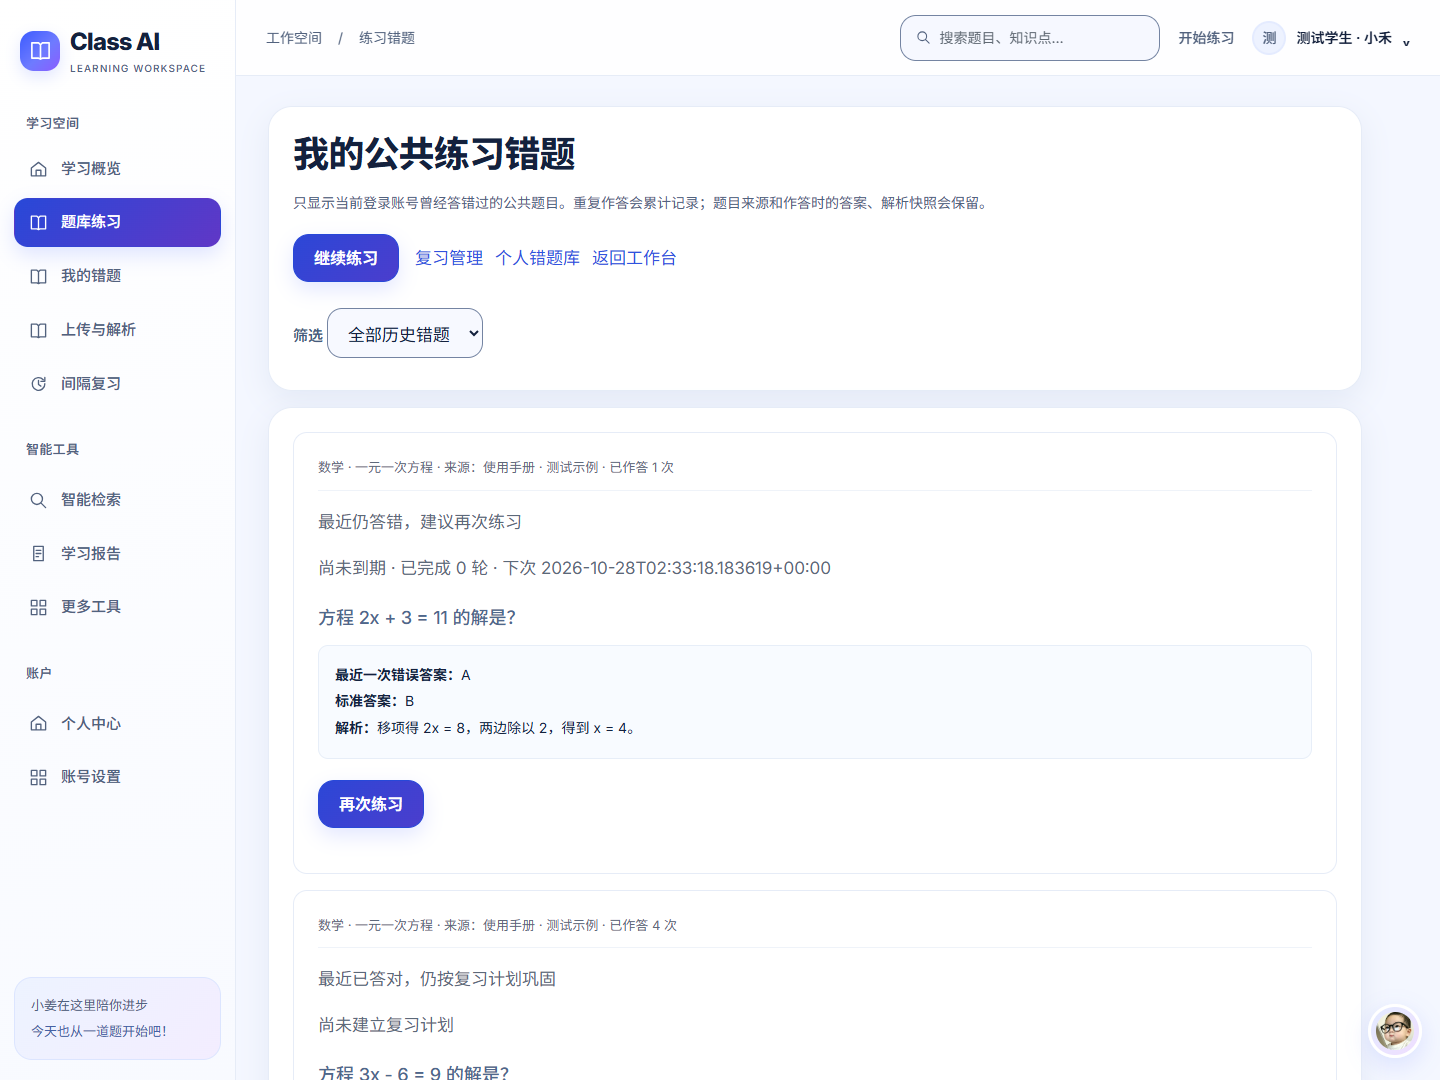1440x1080 pixels.
Task: Click the 继续练习 button
Action: pos(346,258)
